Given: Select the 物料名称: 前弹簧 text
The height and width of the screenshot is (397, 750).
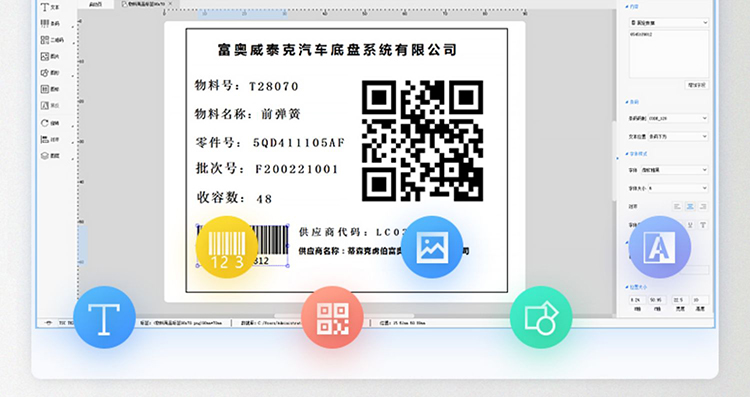Looking at the screenshot, I should tap(247, 114).
